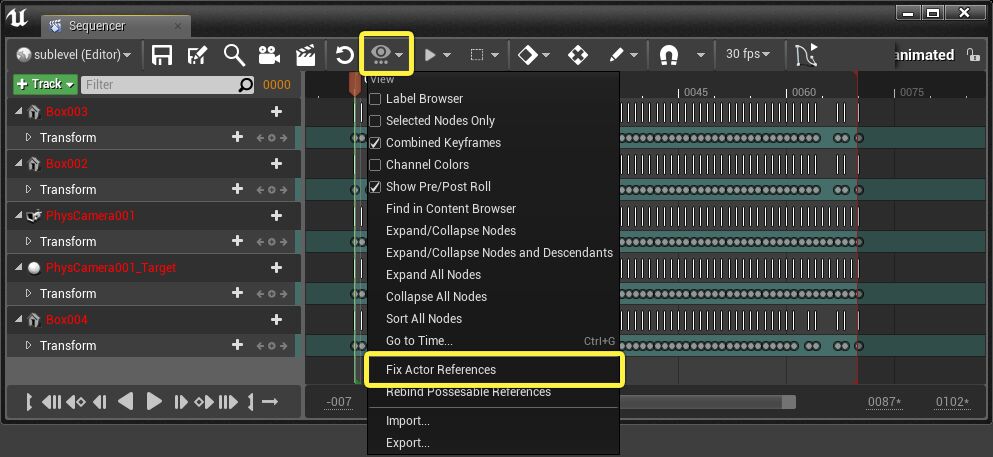Enable Channel Colors checkbox
The image size is (993, 457).
click(375, 165)
